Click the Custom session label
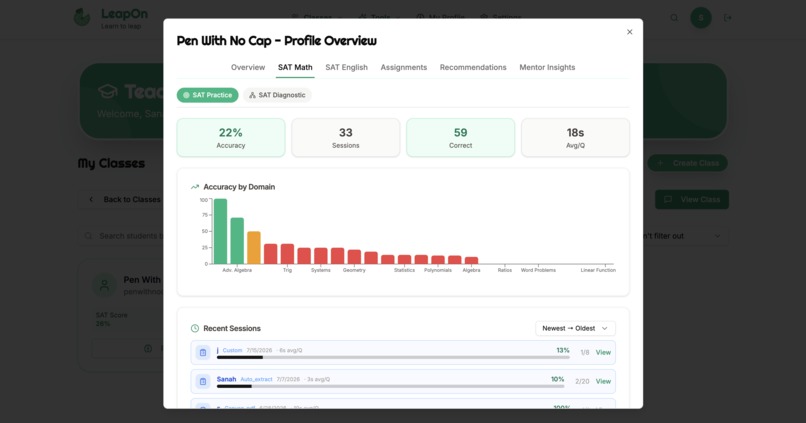 point(232,351)
